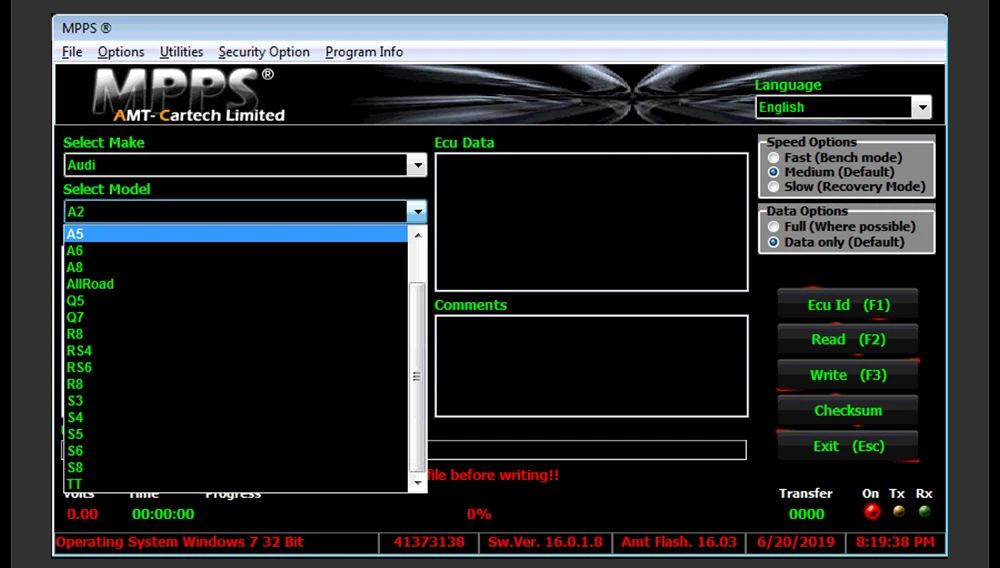The image size is (1000, 568).
Task: Select S5 from the model list
Action: 236,434
